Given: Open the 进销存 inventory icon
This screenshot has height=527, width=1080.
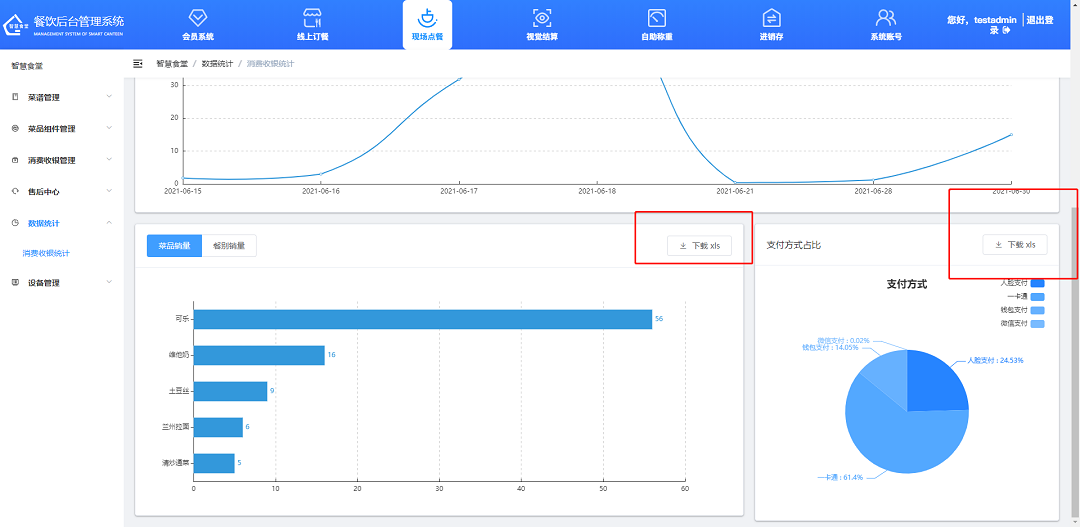Looking at the screenshot, I should tap(771, 18).
